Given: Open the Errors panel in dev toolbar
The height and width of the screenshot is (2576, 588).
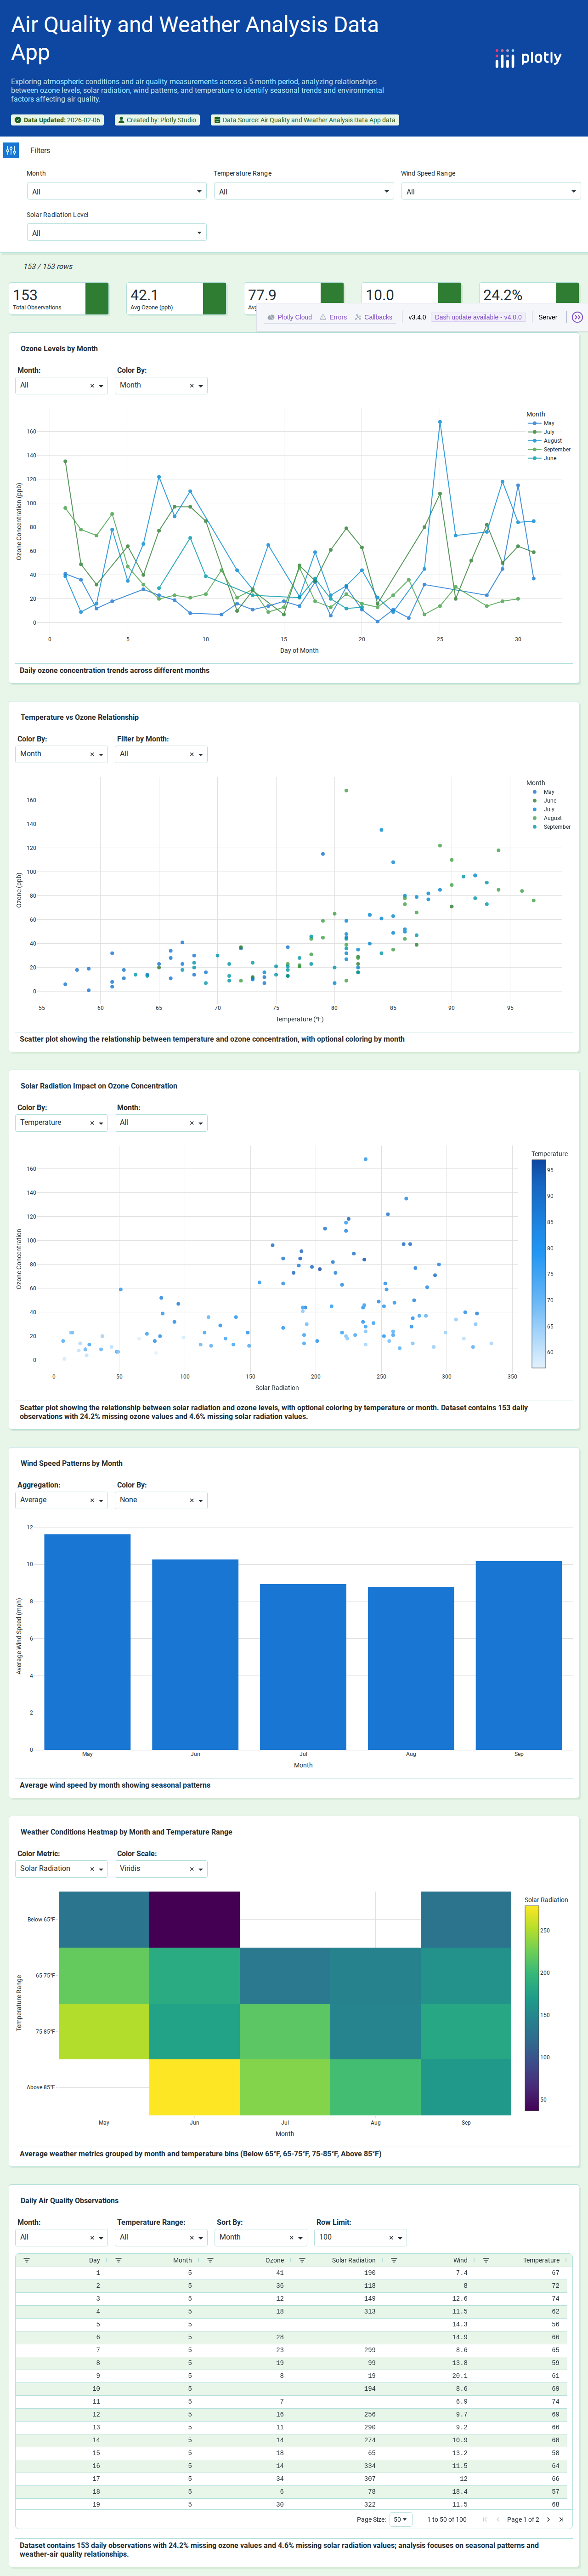Looking at the screenshot, I should pyautogui.click(x=333, y=317).
